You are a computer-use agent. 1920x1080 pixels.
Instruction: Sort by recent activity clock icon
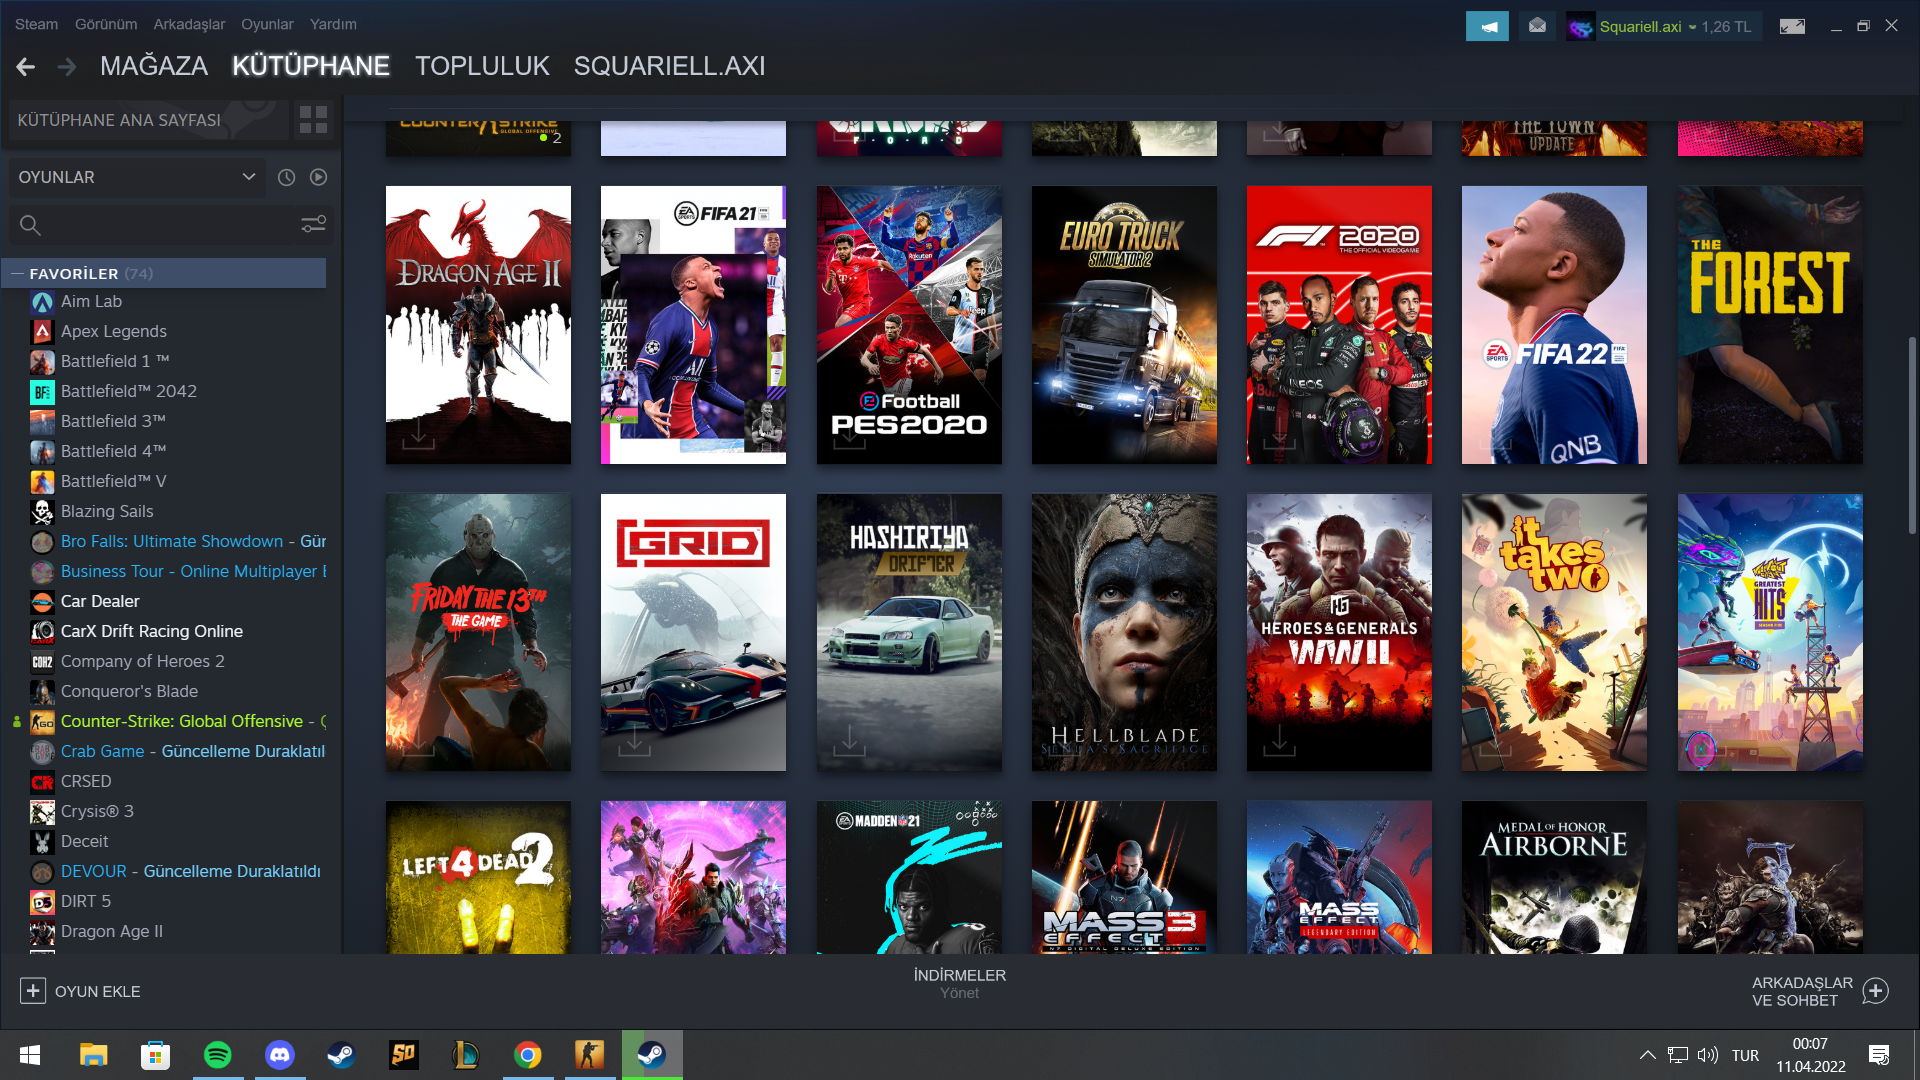tap(286, 177)
